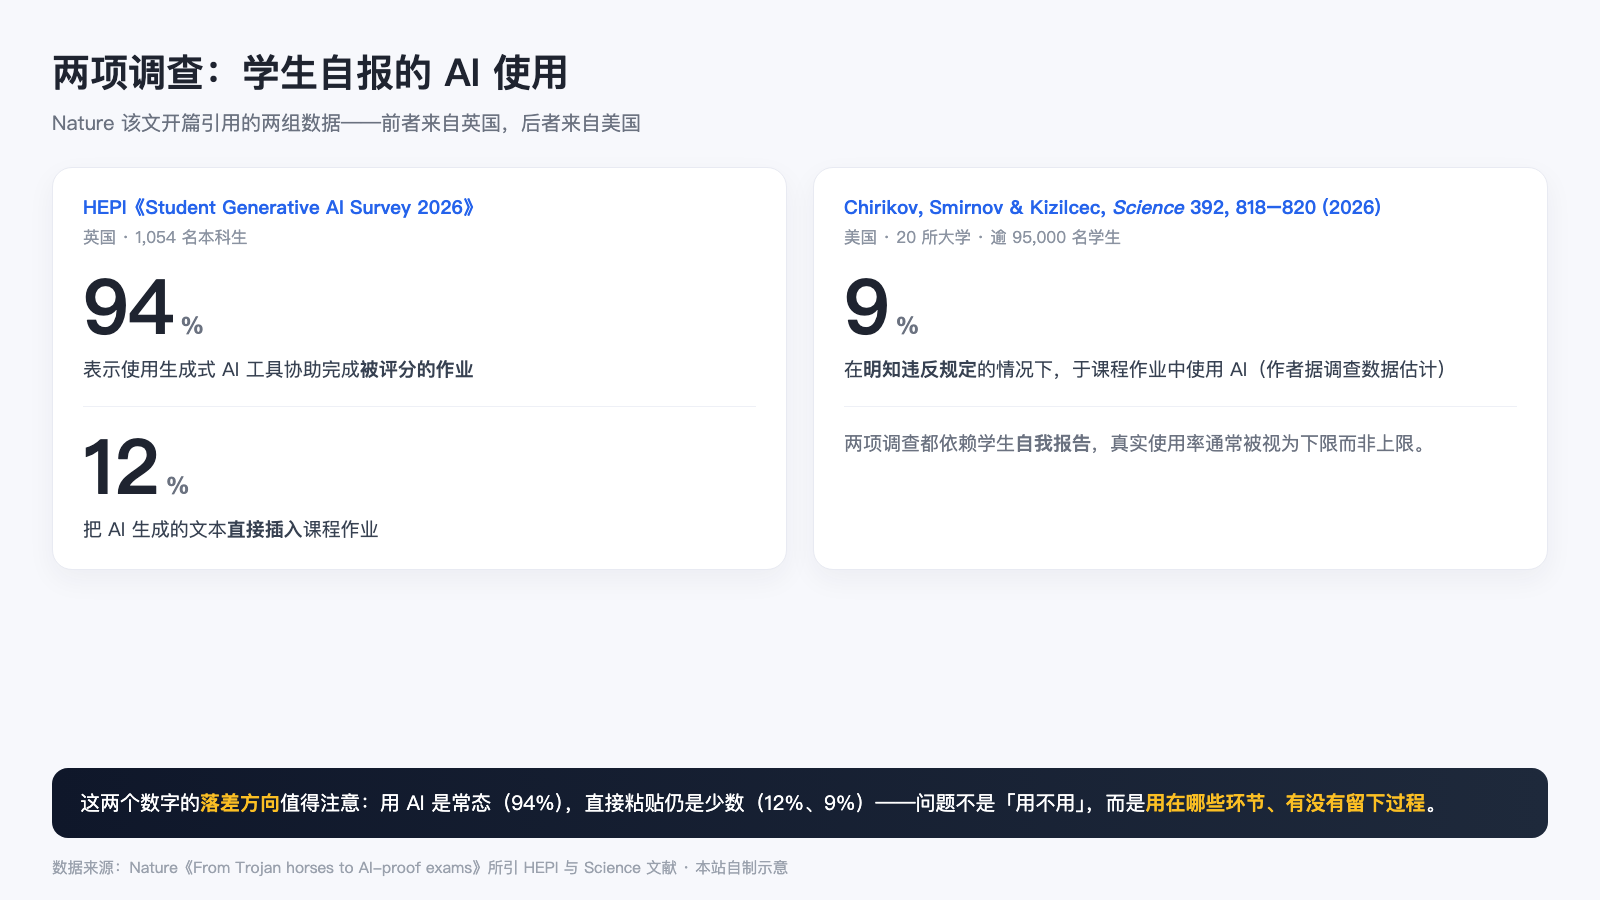Screen dimensions: 1600x900
Task: Click the line starting 在明知违反规定的情况下
Action: [x=1145, y=369]
